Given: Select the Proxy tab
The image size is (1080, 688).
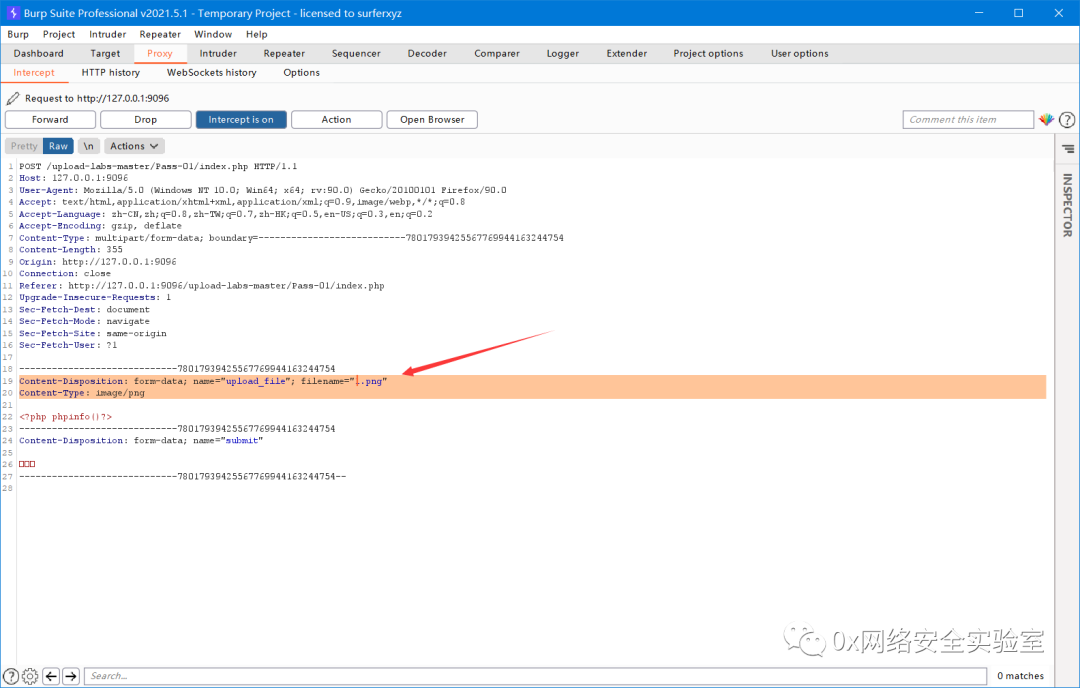Looking at the screenshot, I should pos(160,54).
